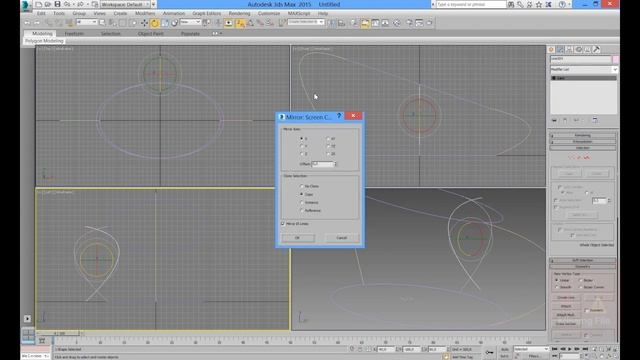Screen dimensions: 640x360
Task: Click the Configure Modifier Sets icon
Action: tap(595, 120)
